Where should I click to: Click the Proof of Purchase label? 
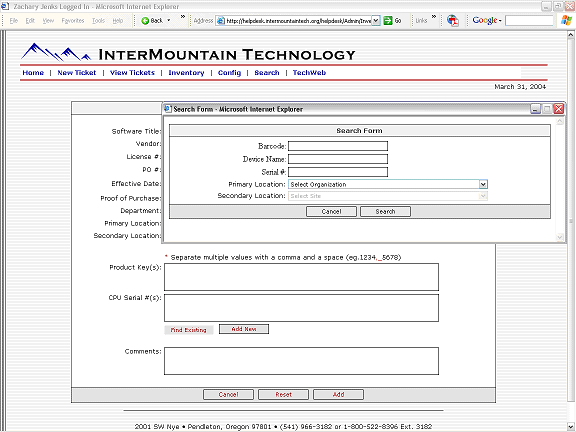pos(130,198)
